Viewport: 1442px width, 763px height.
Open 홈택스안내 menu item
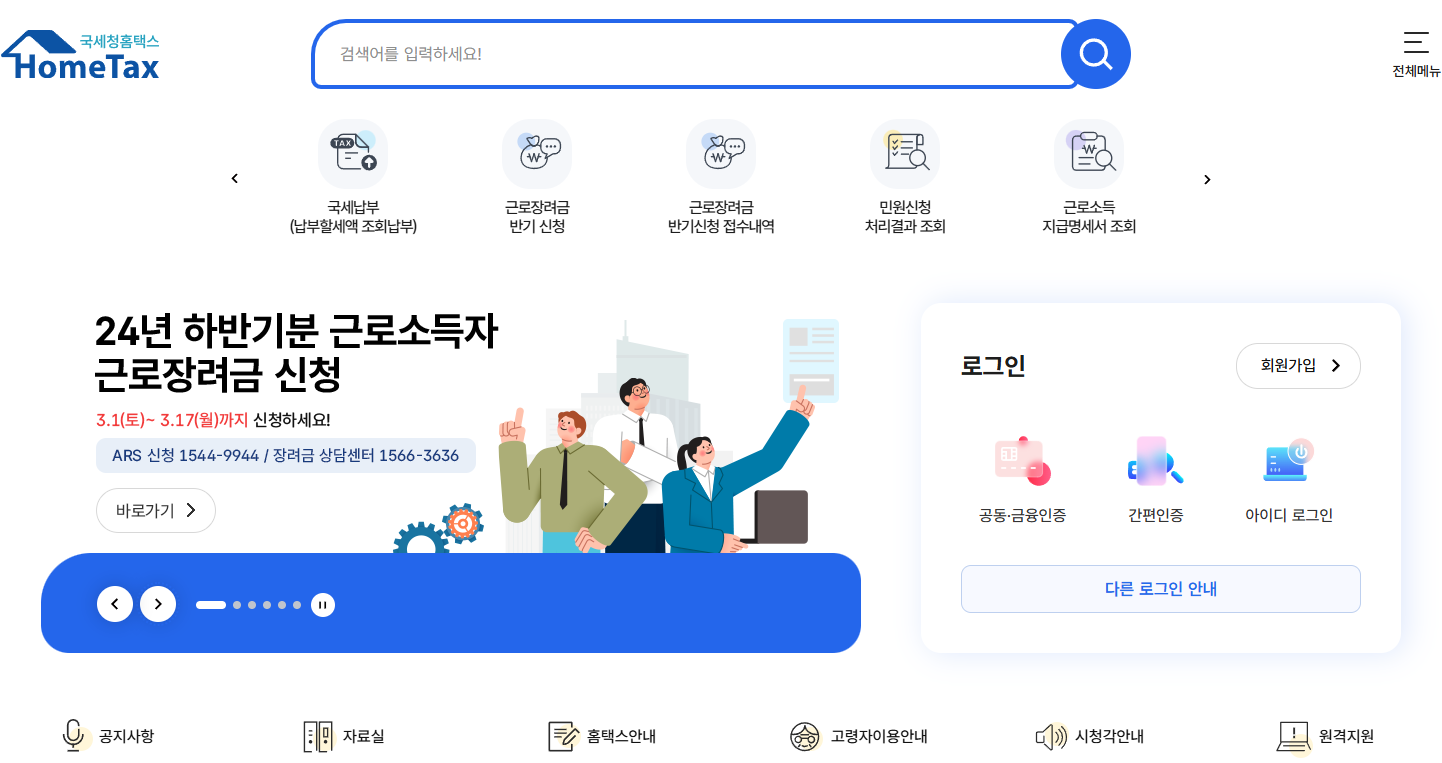pos(602,737)
